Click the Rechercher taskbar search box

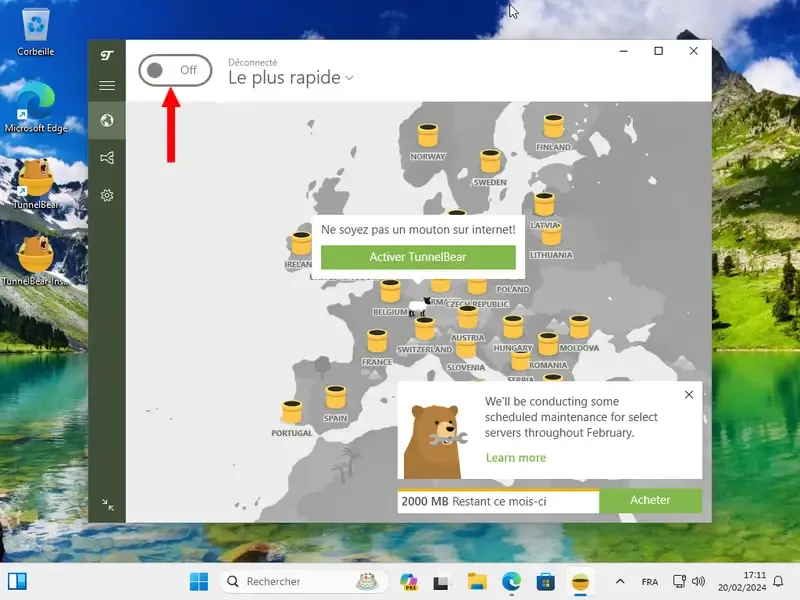click(x=304, y=581)
